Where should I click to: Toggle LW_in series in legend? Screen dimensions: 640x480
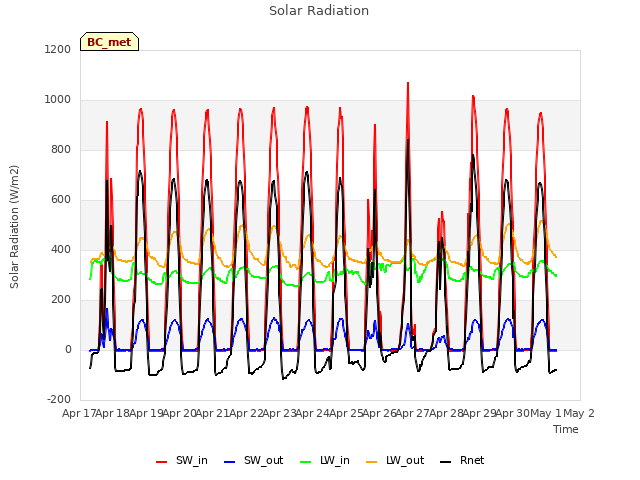[325, 460]
